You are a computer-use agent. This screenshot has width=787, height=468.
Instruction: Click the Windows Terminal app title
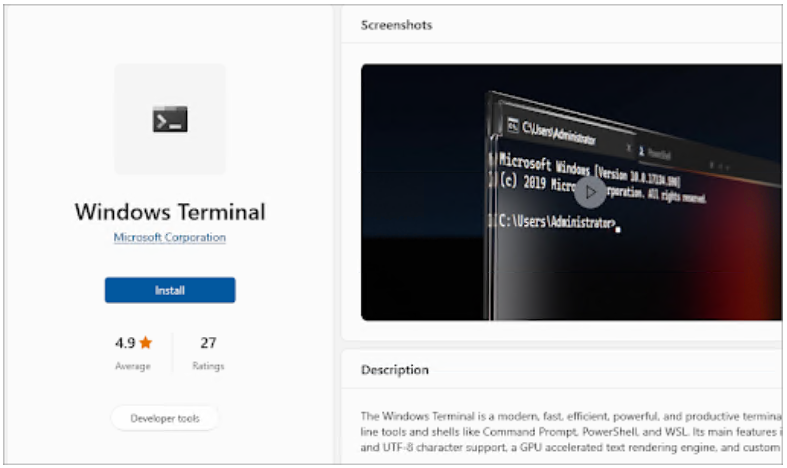[x=170, y=212]
